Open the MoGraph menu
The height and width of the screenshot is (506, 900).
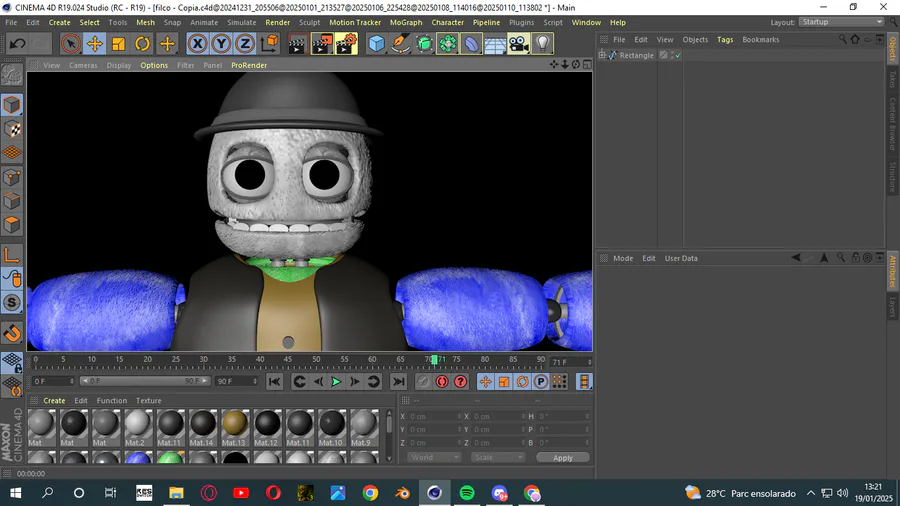click(x=406, y=22)
